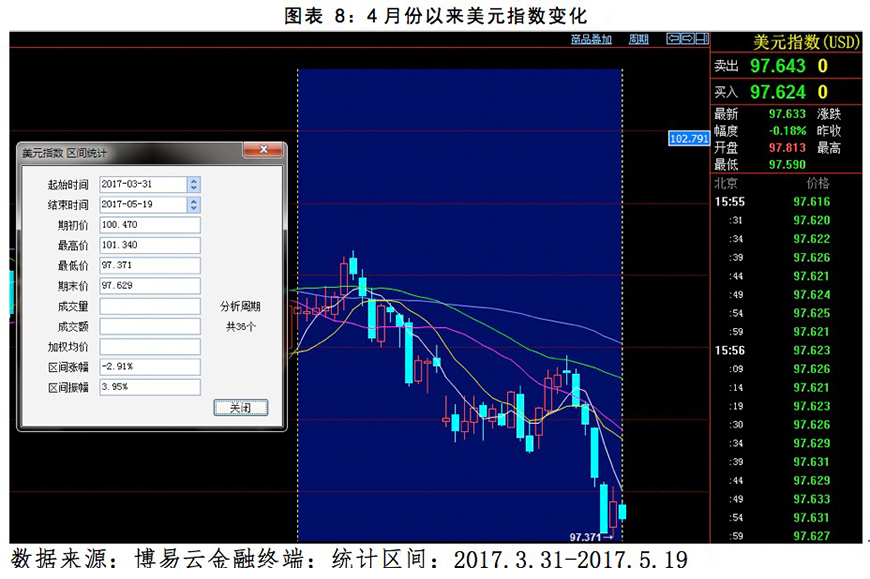Open the 结束时间 date spinner
This screenshot has width=870, height=579.
pos(193,205)
